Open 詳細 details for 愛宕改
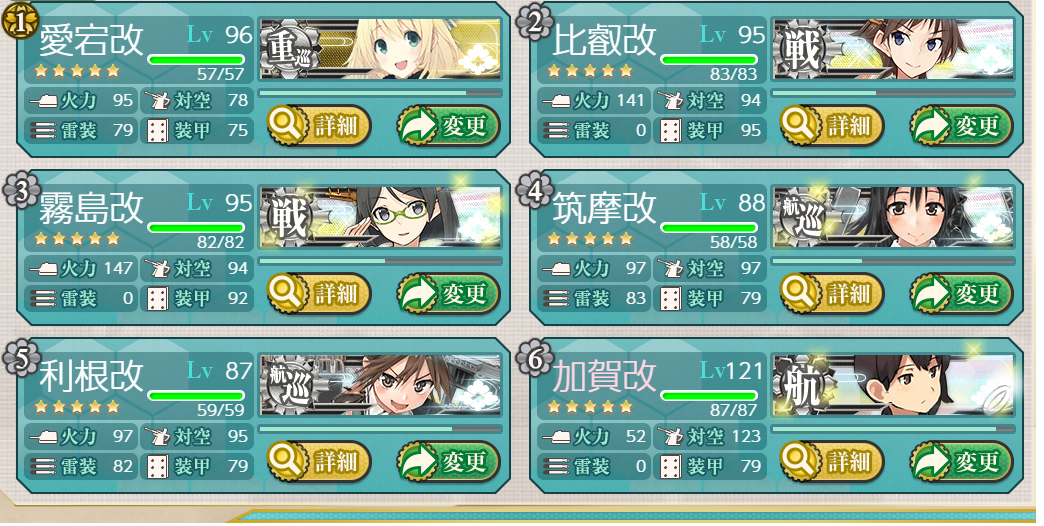Viewport: 1044px width, 526px height. pyautogui.click(x=318, y=125)
